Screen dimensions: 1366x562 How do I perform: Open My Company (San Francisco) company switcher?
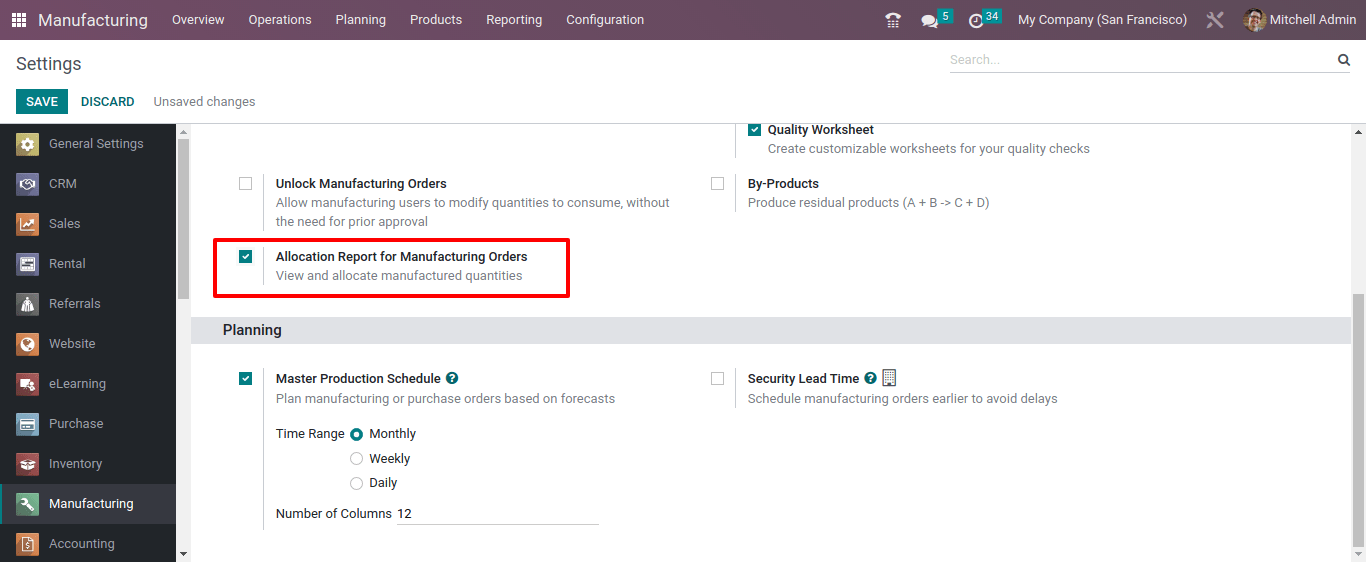coord(1102,20)
